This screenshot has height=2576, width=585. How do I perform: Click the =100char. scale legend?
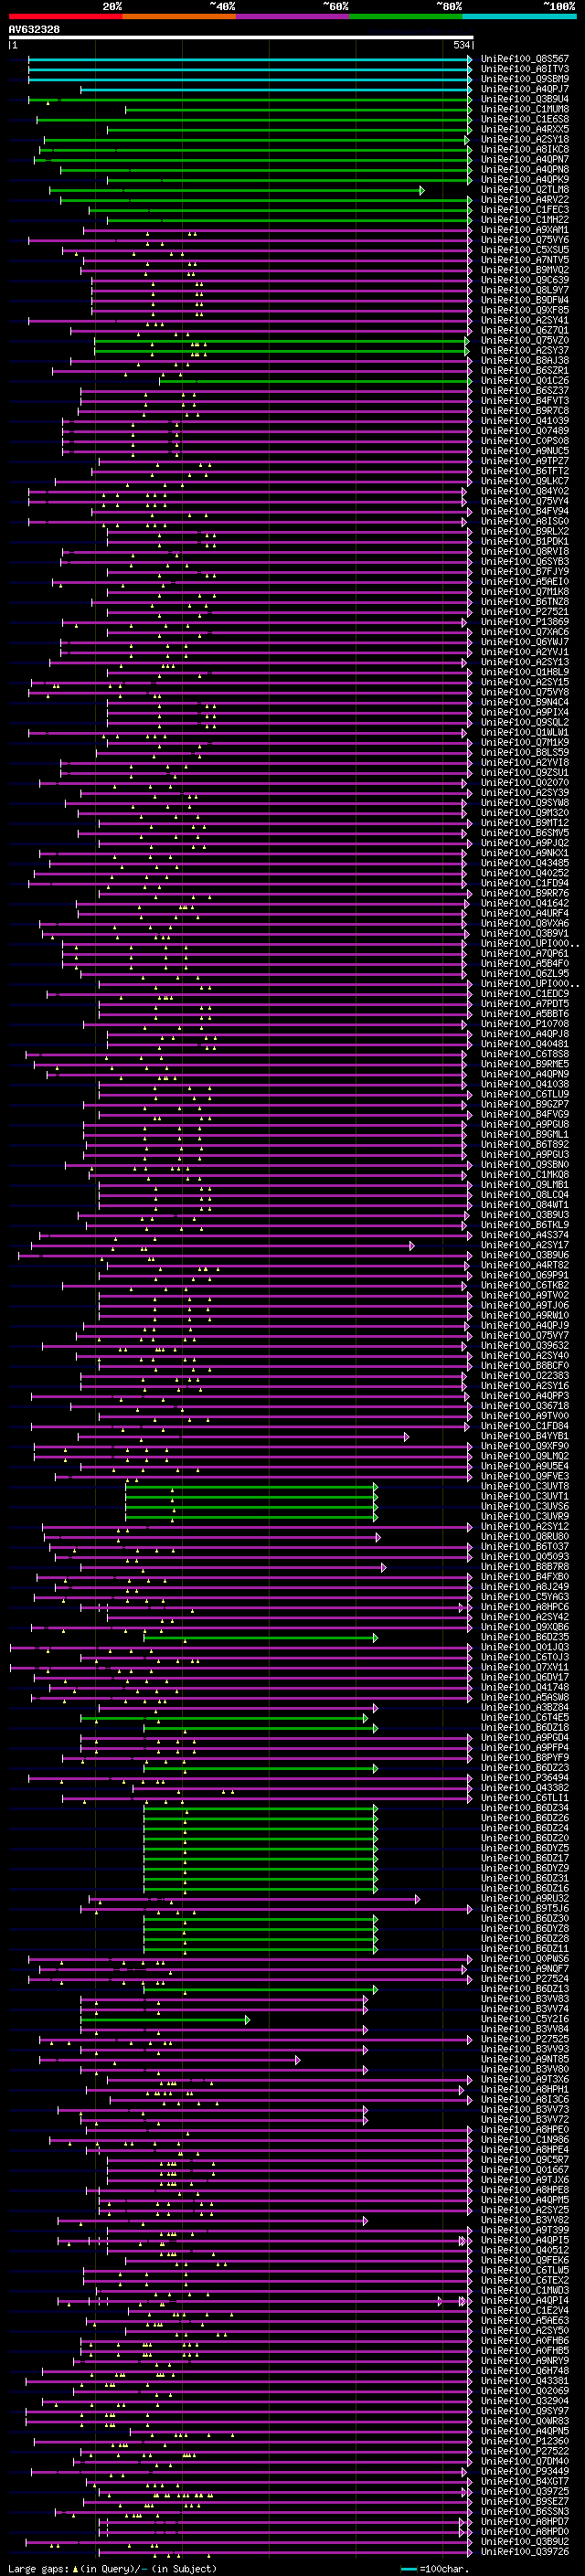point(435,2569)
